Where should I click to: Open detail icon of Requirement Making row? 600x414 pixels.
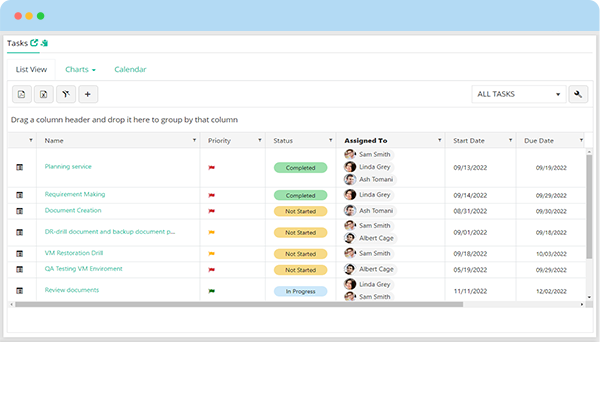(x=20, y=195)
